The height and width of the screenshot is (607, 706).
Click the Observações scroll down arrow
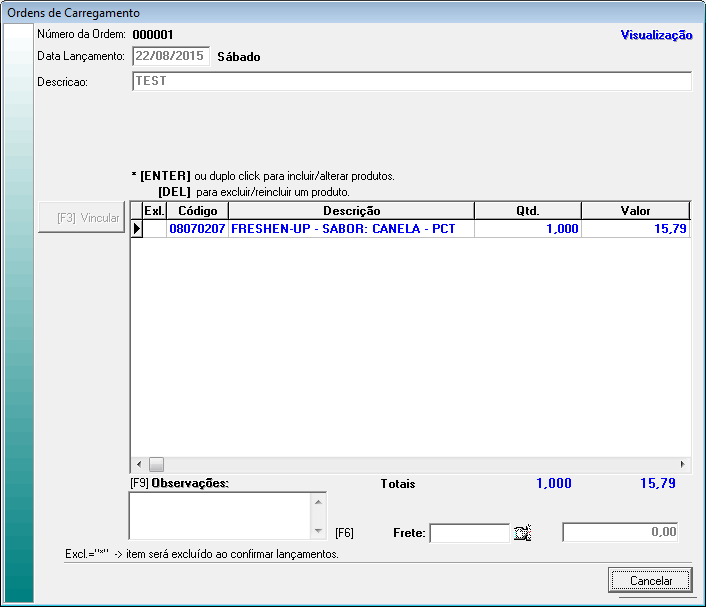(318, 531)
